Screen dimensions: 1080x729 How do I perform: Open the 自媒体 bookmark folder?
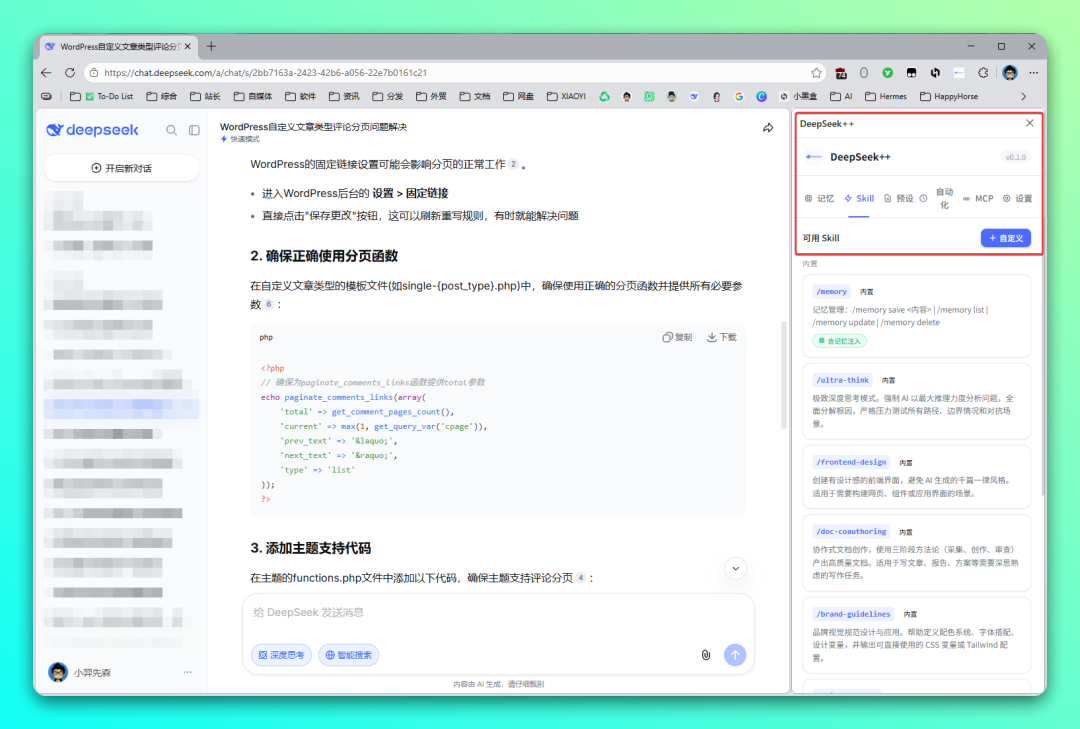click(x=253, y=96)
